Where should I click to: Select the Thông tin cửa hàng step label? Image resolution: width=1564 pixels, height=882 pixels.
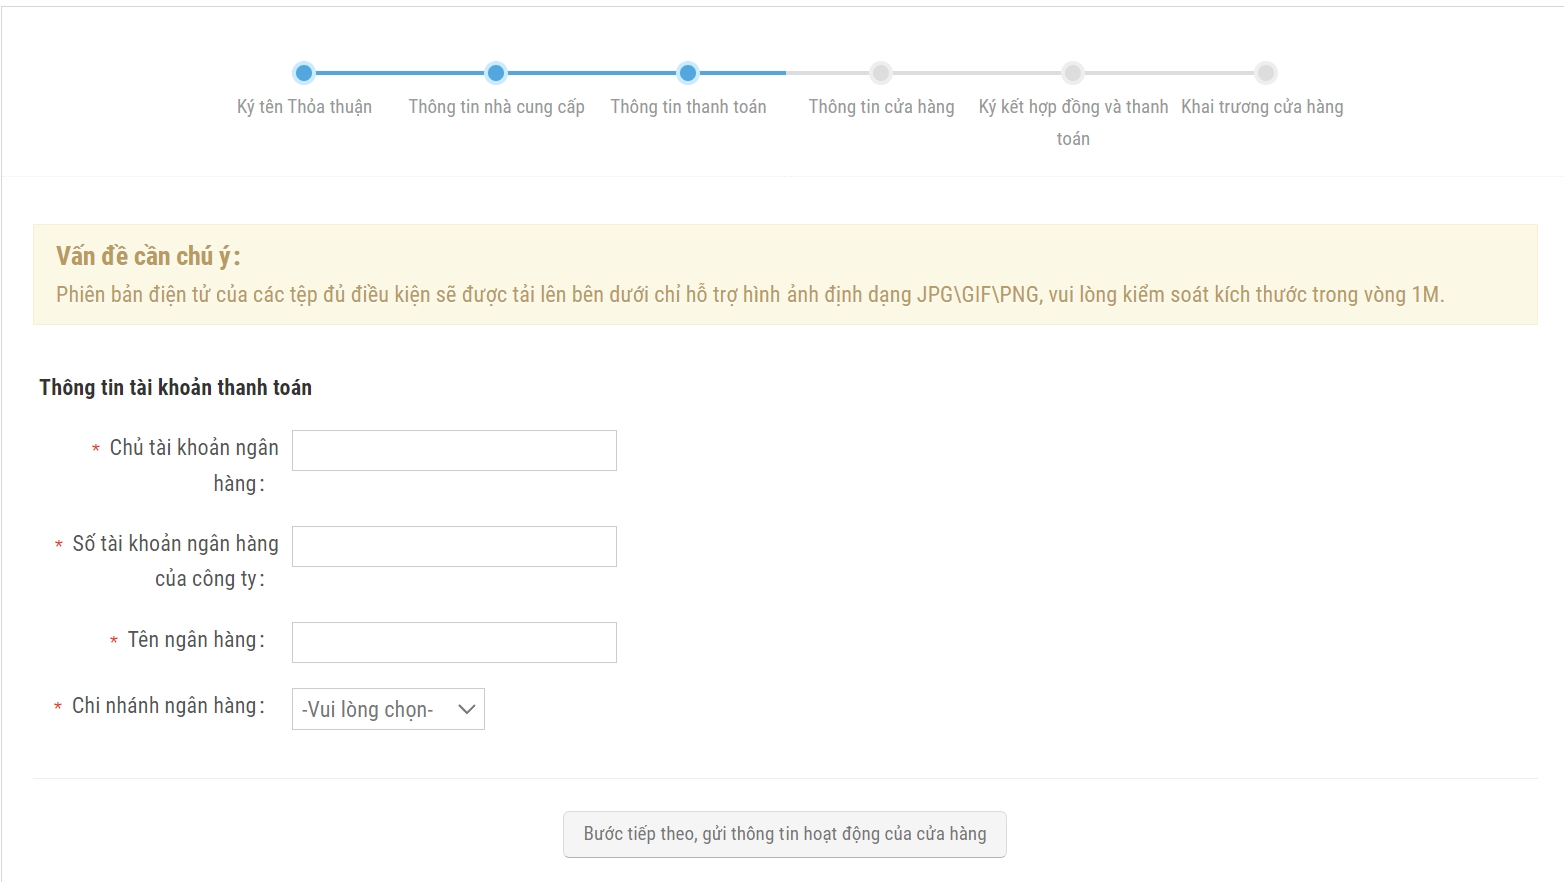(881, 107)
